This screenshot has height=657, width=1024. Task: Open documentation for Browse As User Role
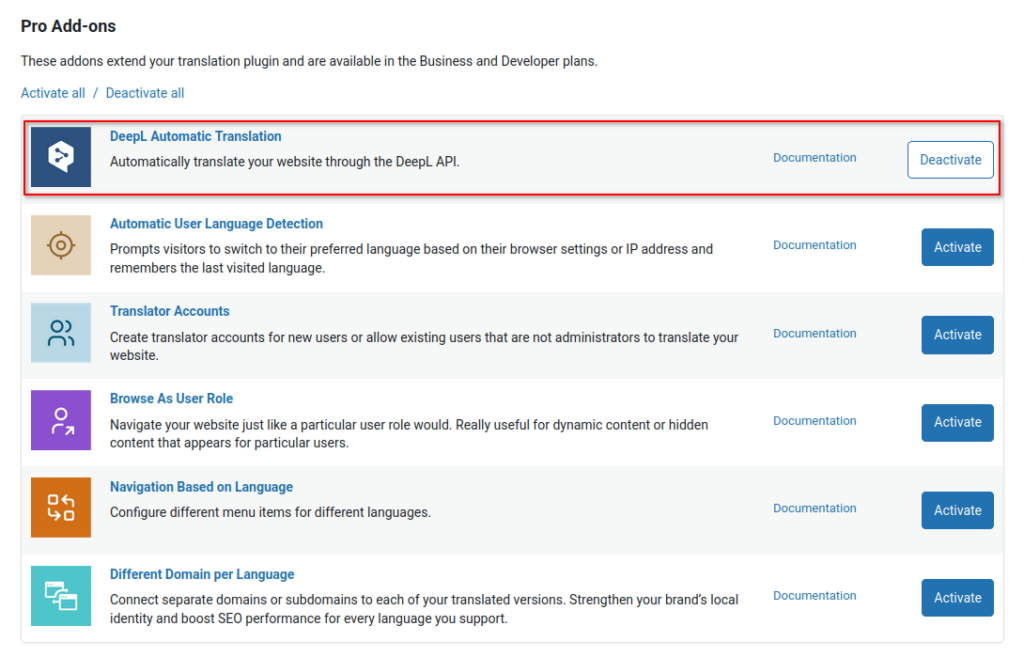[x=814, y=420]
